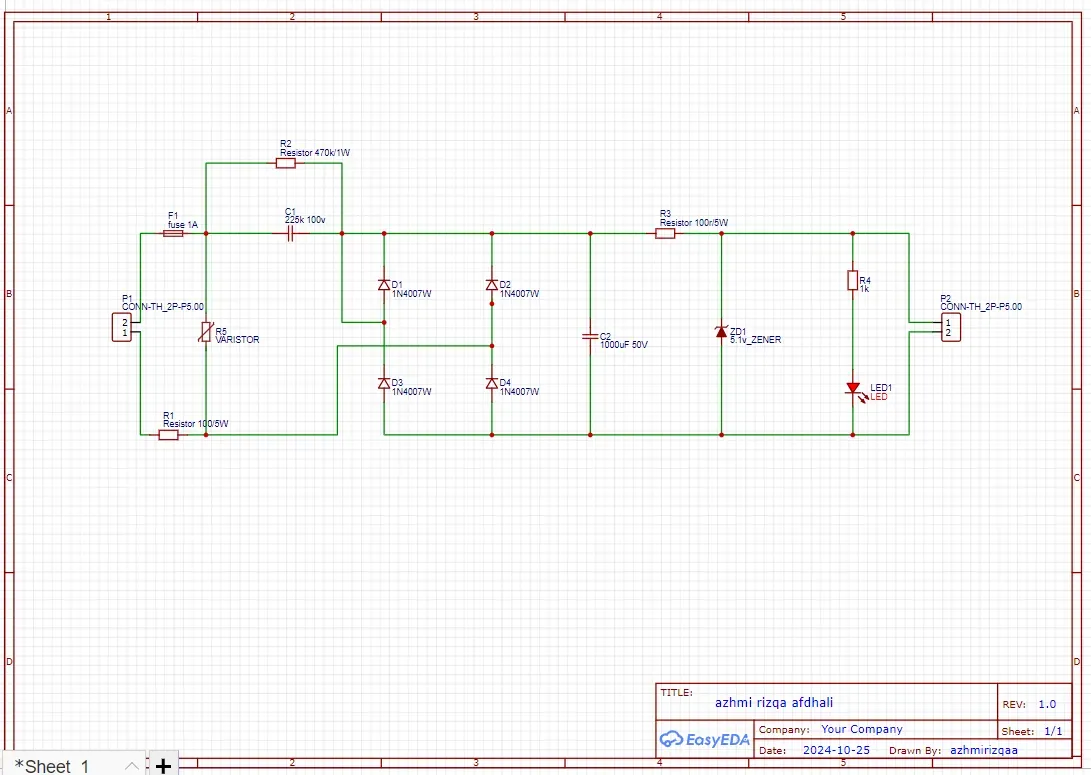Click the Your Company field

(x=861, y=729)
